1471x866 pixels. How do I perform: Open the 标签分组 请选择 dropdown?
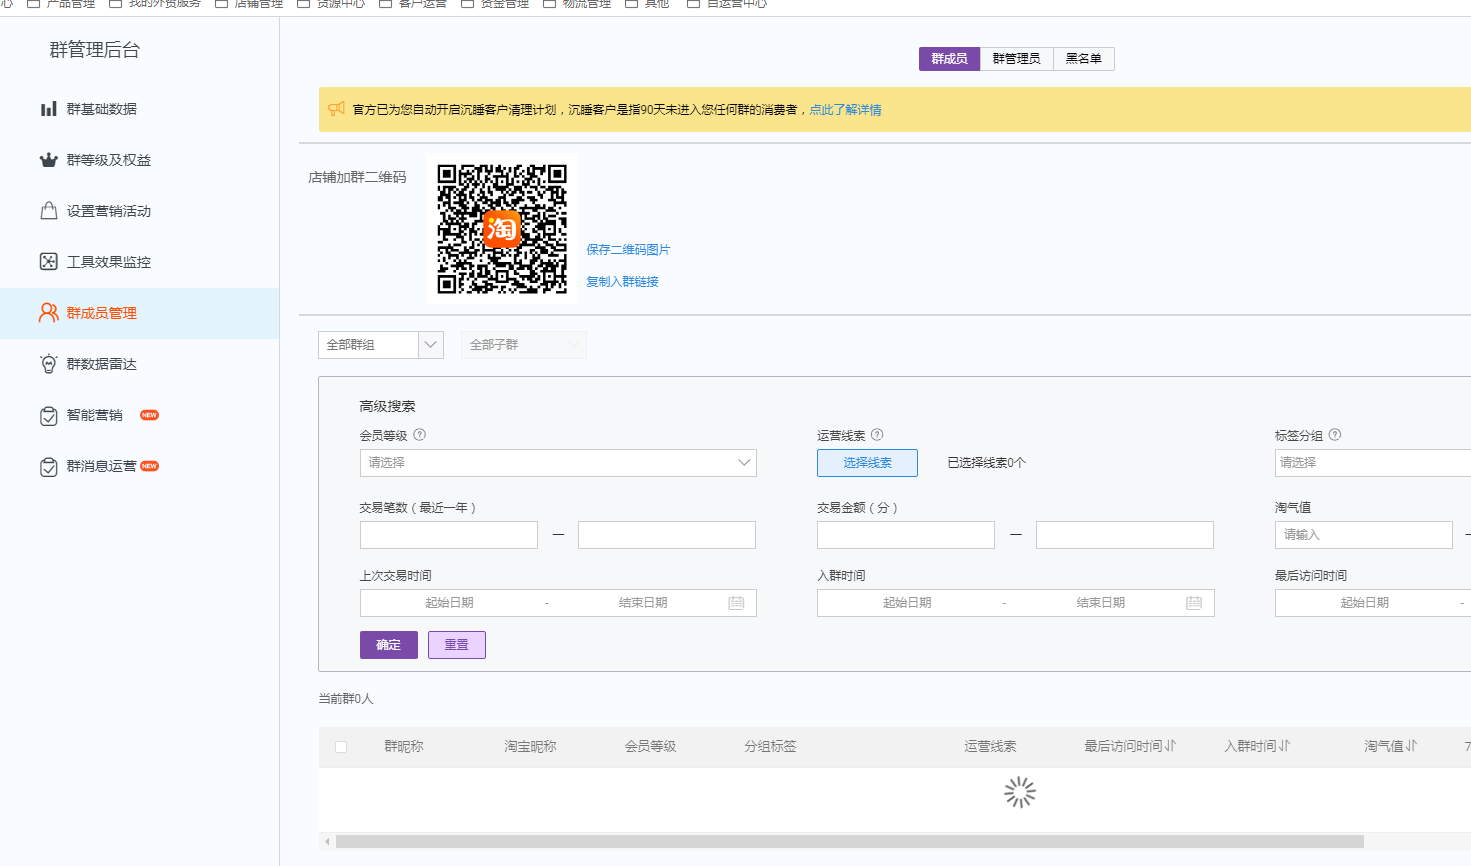point(1370,463)
